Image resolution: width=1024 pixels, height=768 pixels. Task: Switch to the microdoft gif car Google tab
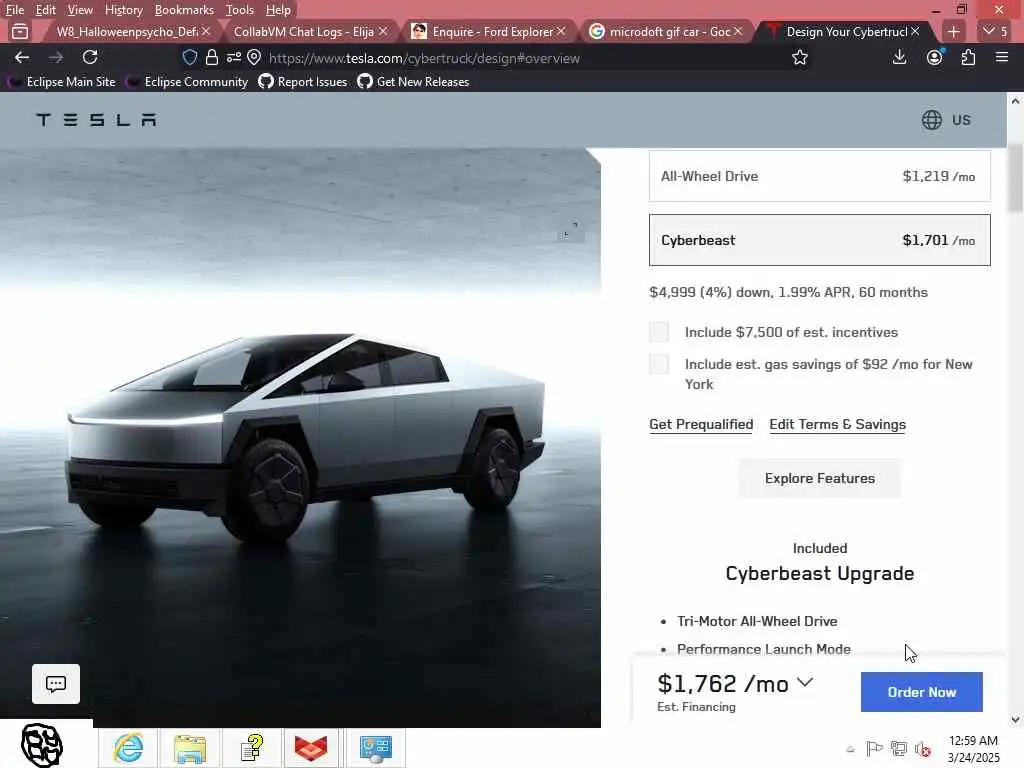pos(669,31)
